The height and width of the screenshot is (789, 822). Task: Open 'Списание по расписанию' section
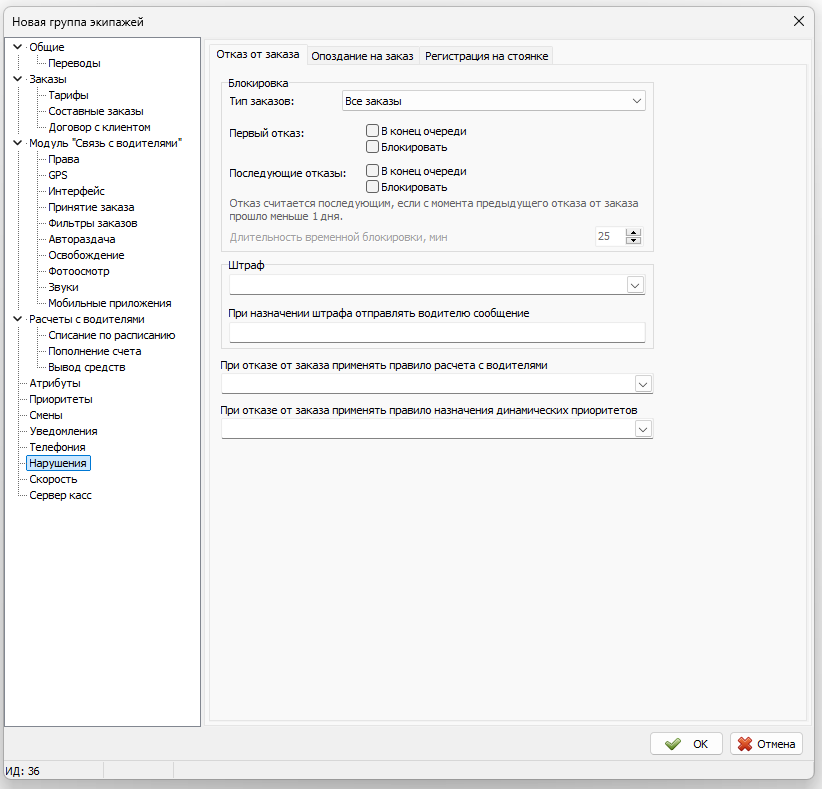click(112, 335)
